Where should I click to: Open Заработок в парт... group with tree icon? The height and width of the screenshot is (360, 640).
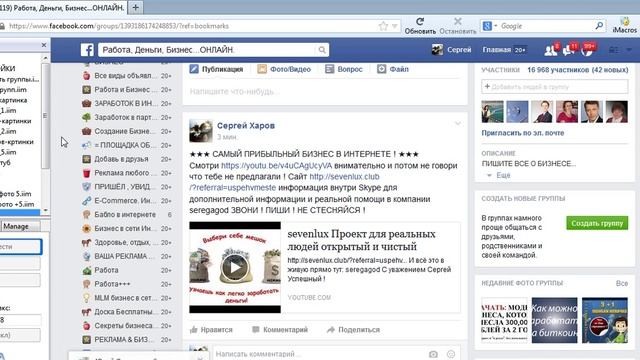tap(127, 117)
